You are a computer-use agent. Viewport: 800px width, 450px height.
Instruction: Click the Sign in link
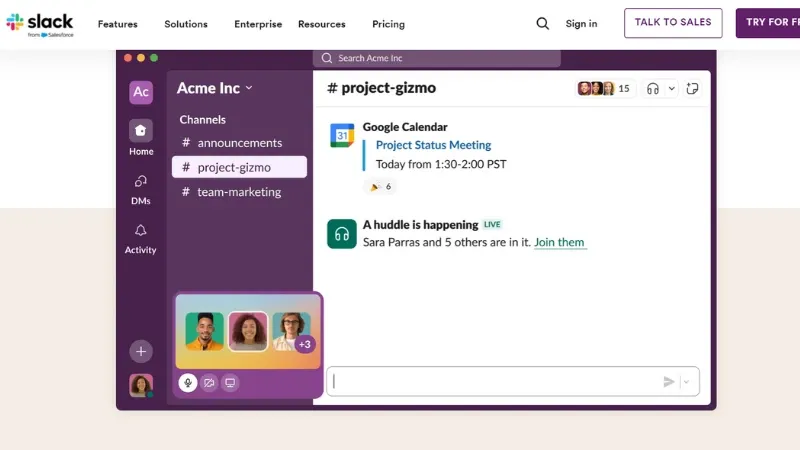tap(581, 23)
